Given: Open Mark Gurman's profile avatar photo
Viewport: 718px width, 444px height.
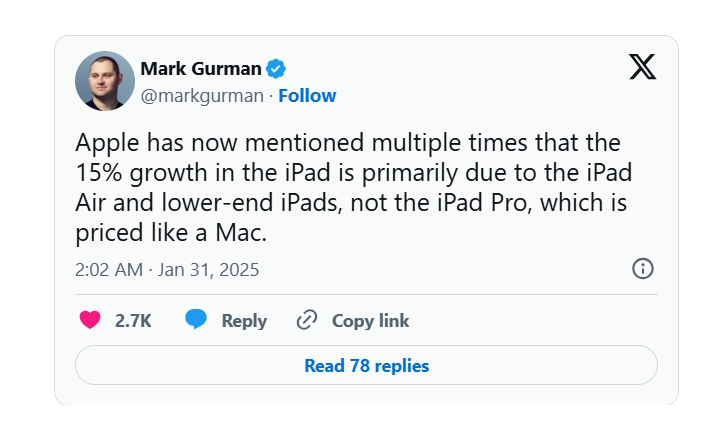Looking at the screenshot, I should point(105,81).
